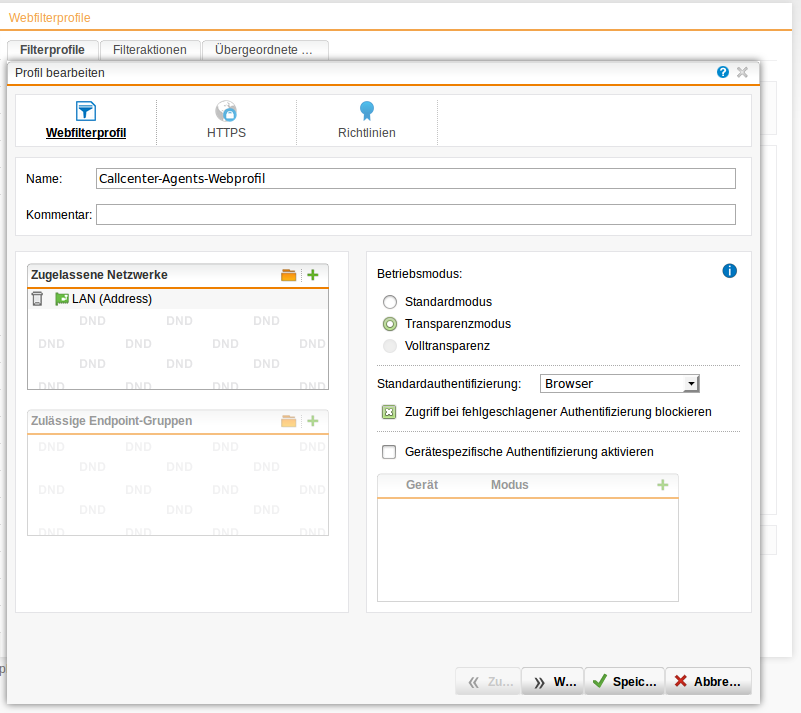Switch to Übergeordnete tab

264,50
